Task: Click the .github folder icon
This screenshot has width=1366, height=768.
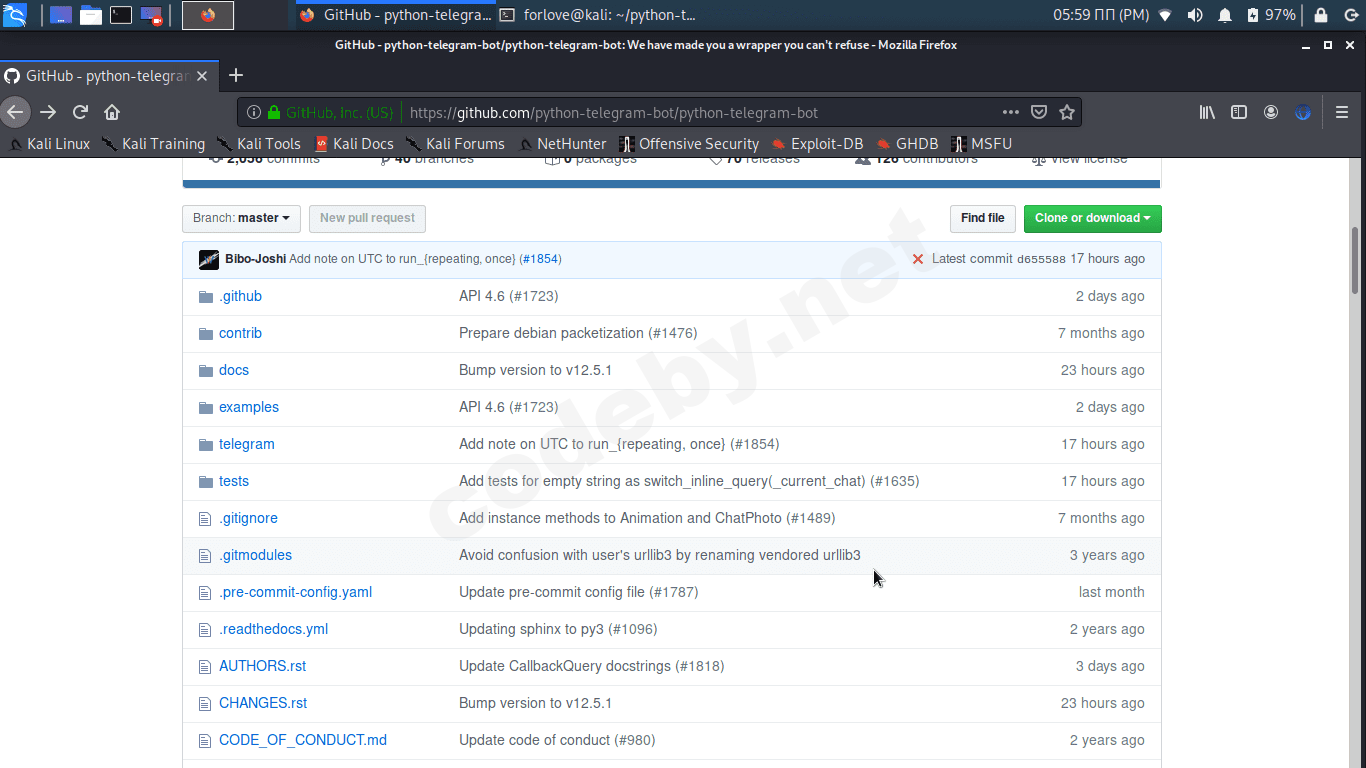Action: (206, 296)
